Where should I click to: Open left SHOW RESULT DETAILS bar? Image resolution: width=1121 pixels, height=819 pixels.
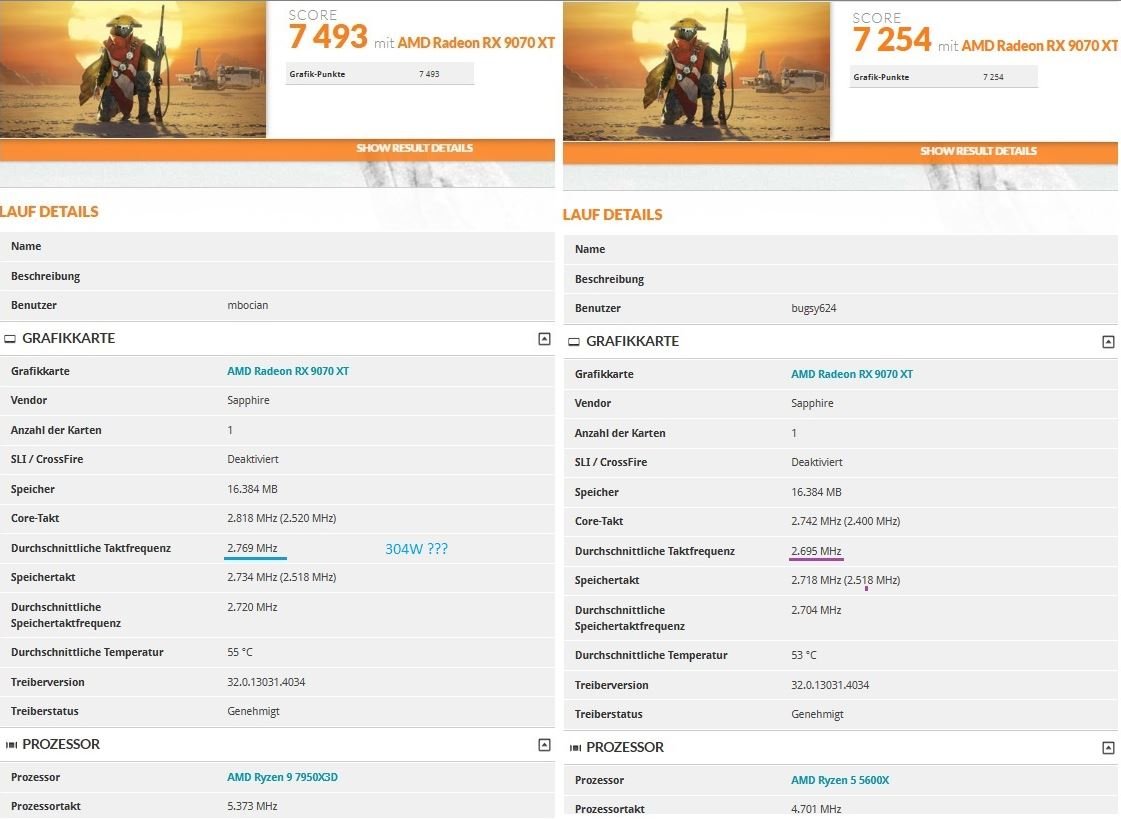click(277, 149)
